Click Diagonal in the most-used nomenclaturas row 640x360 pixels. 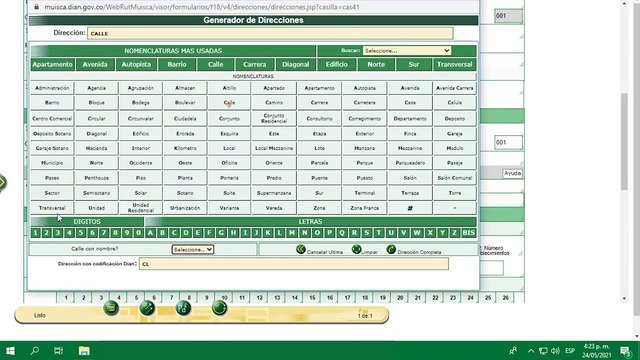(296, 64)
